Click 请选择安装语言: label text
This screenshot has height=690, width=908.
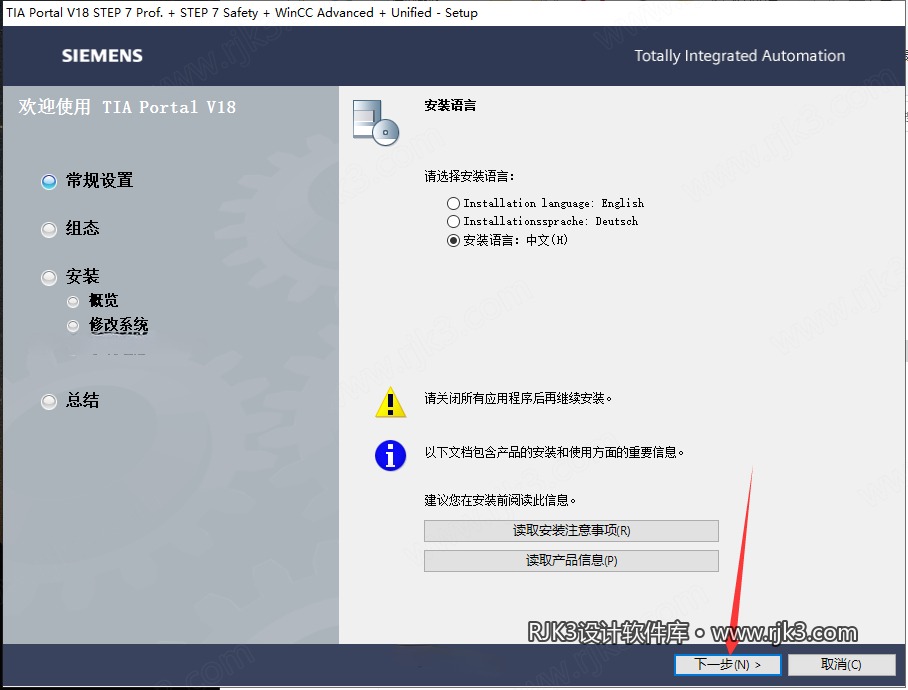point(469,176)
